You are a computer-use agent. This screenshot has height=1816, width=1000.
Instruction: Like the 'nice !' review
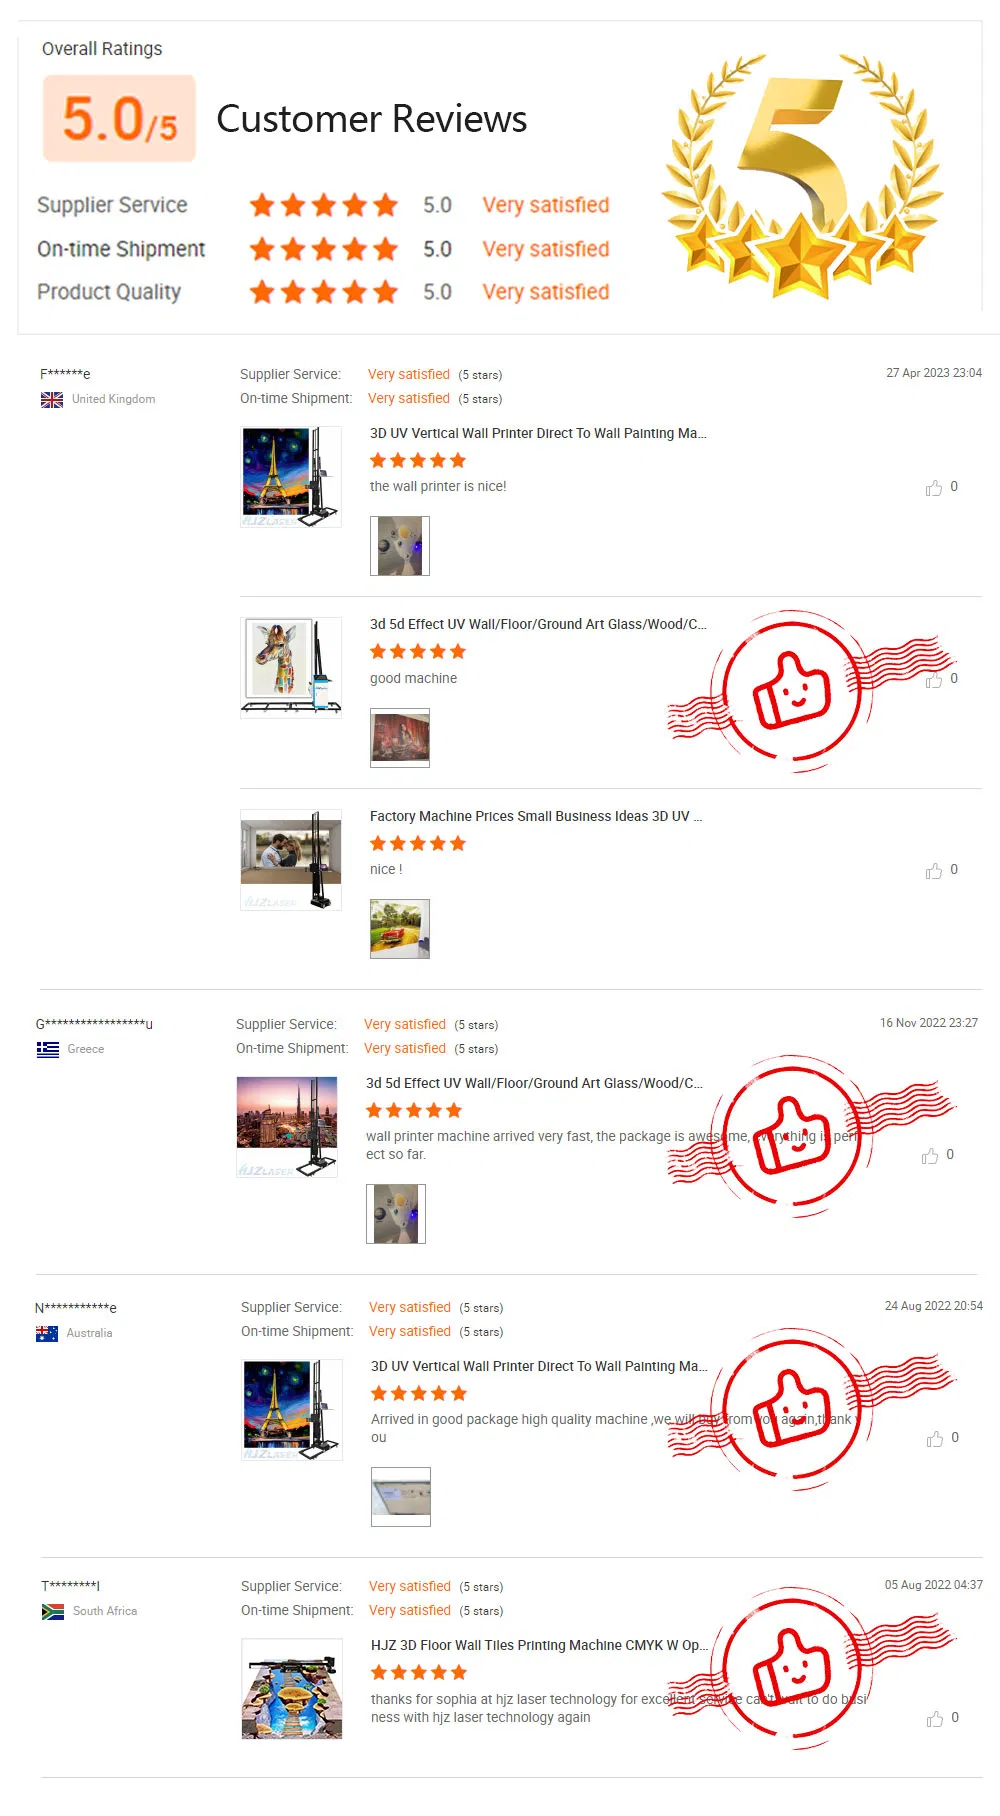(933, 871)
